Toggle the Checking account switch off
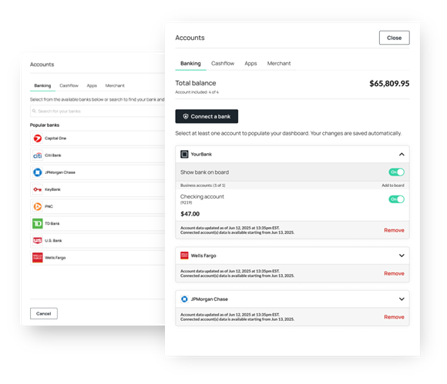Image resolution: width=447 pixels, height=384 pixels. [x=396, y=199]
